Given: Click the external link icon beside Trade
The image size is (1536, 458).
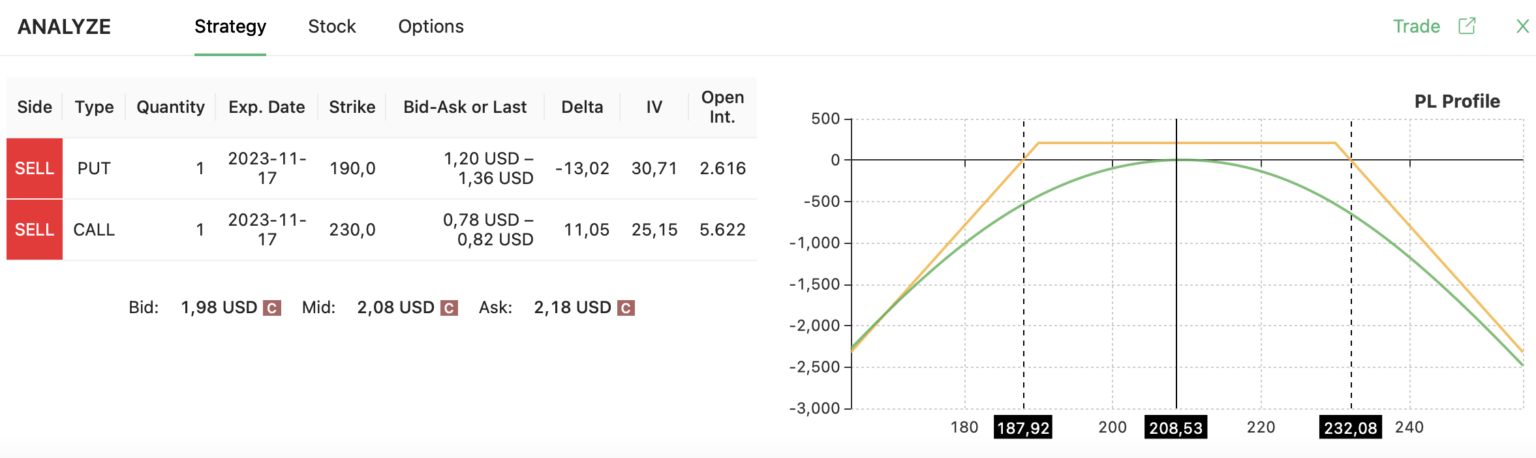Looking at the screenshot, I should click(x=1467, y=26).
